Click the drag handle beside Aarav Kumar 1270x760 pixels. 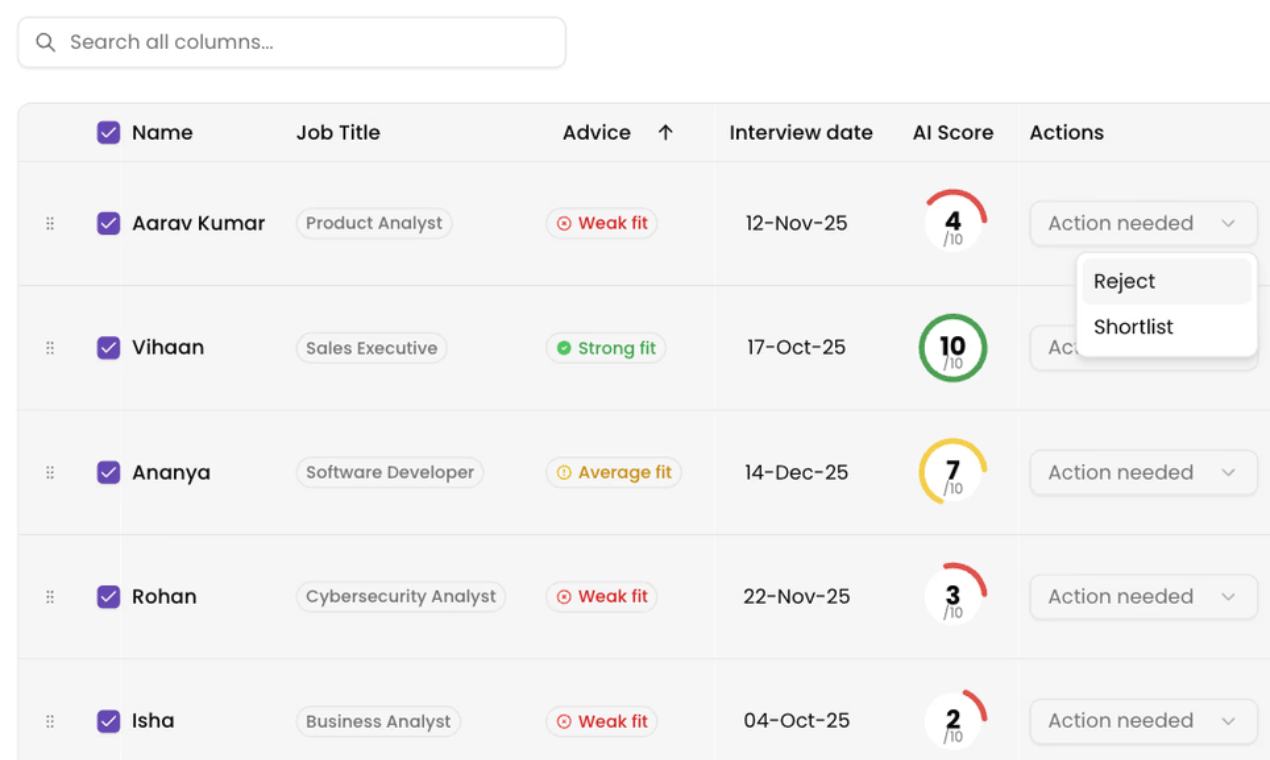pos(49,223)
